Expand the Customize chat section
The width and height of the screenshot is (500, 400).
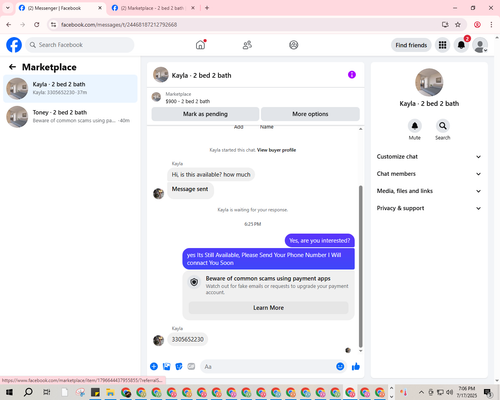point(429,157)
